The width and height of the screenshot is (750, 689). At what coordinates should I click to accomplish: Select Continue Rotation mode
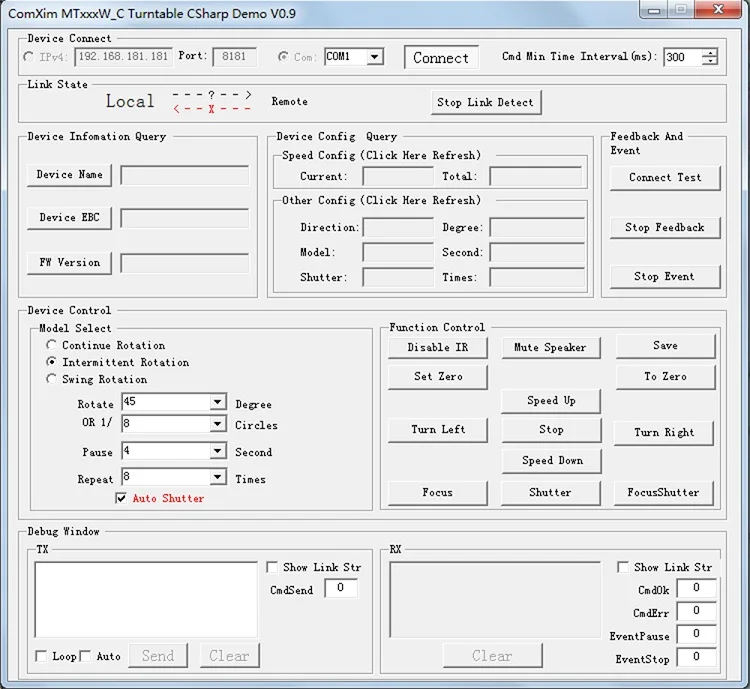(x=52, y=345)
